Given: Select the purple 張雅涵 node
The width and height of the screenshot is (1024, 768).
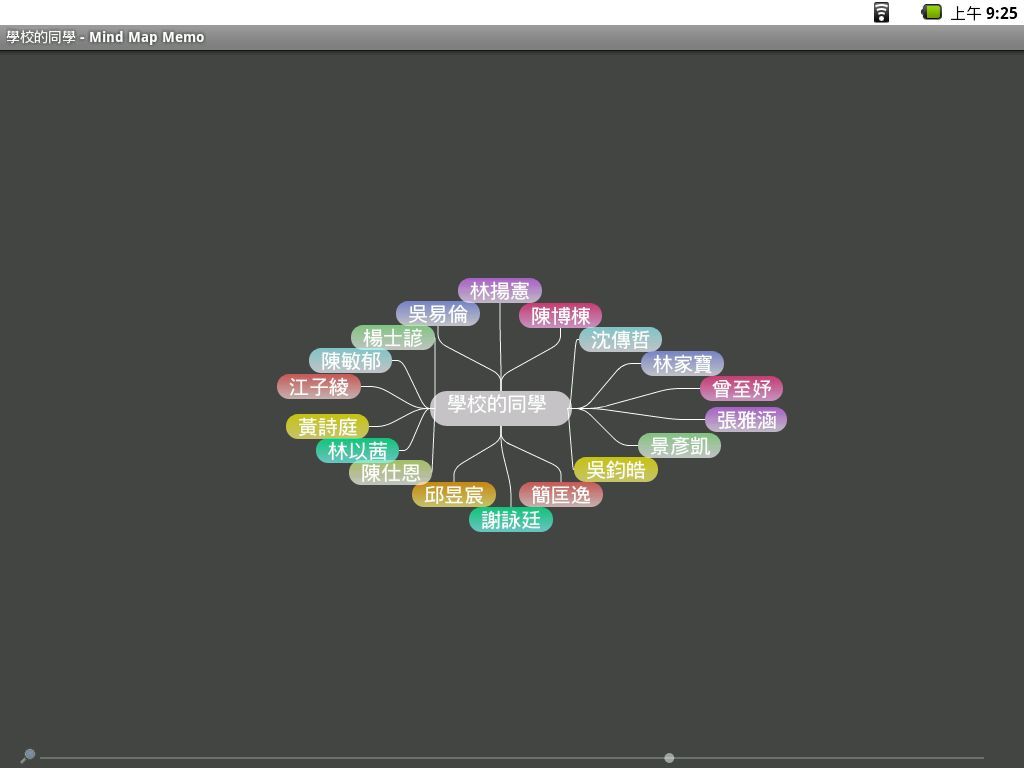Looking at the screenshot, I should [746, 420].
